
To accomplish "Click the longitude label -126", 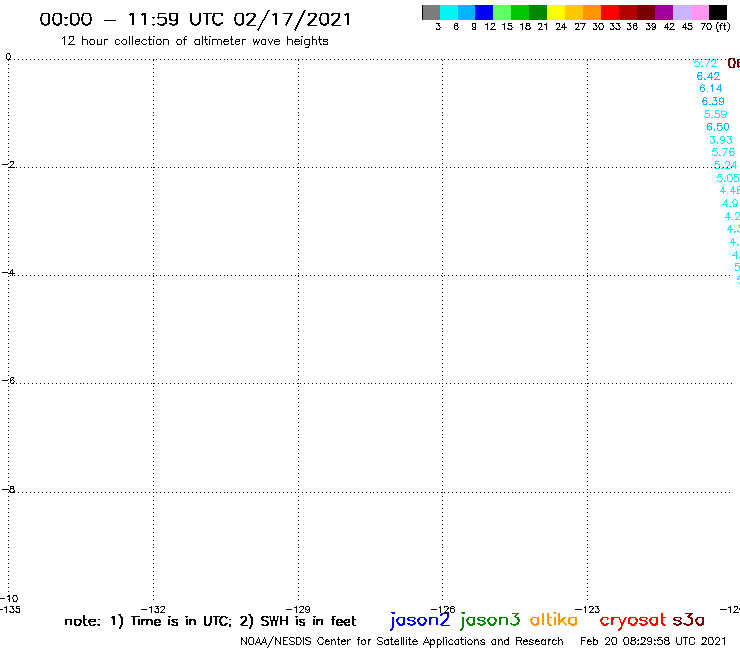I will pos(443,609).
